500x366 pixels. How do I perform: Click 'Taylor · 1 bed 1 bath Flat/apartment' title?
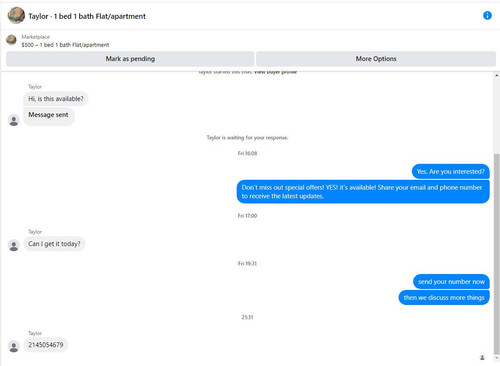tap(87, 16)
